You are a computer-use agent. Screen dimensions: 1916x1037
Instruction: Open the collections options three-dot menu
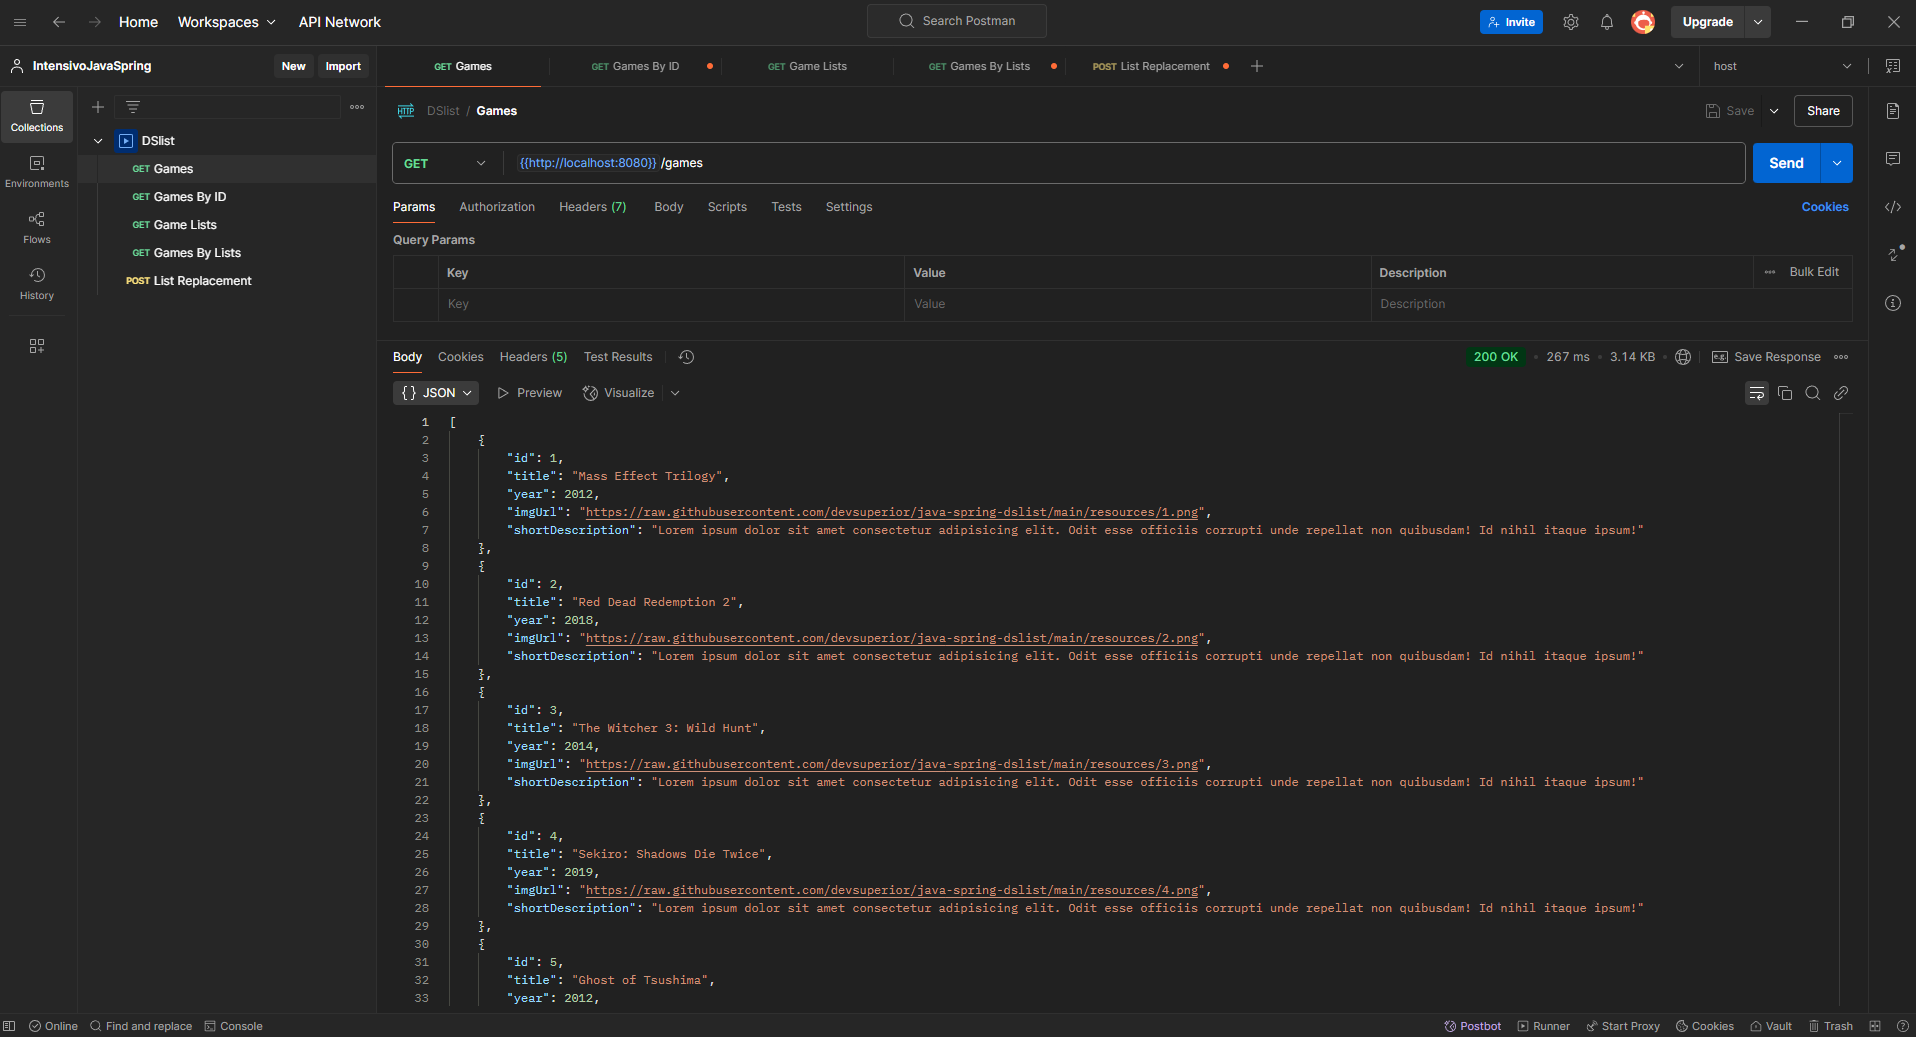(357, 107)
